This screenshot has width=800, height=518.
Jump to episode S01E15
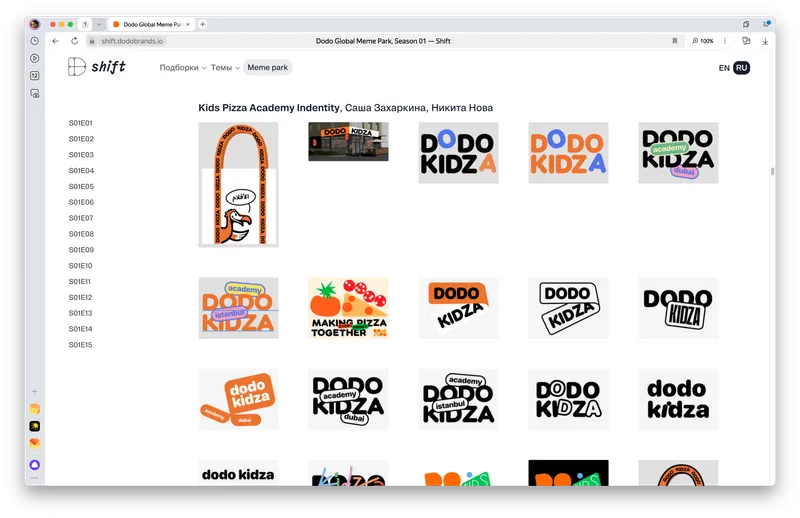point(81,344)
